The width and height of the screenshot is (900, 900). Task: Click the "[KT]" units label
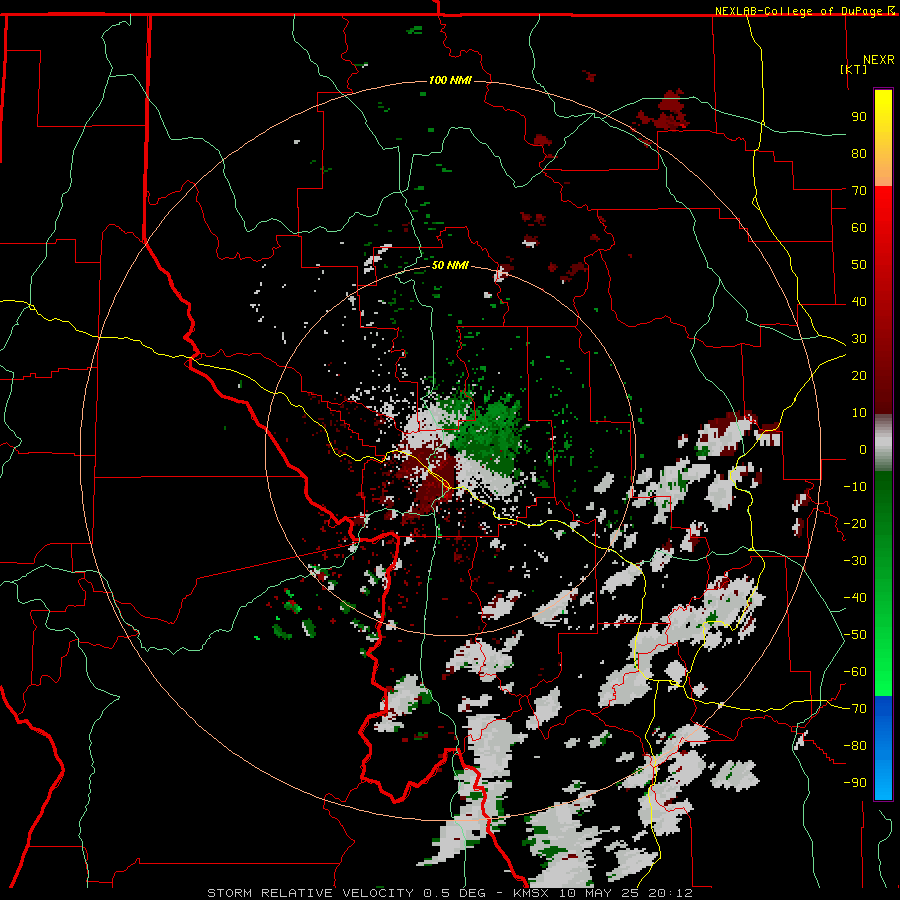coord(853,69)
